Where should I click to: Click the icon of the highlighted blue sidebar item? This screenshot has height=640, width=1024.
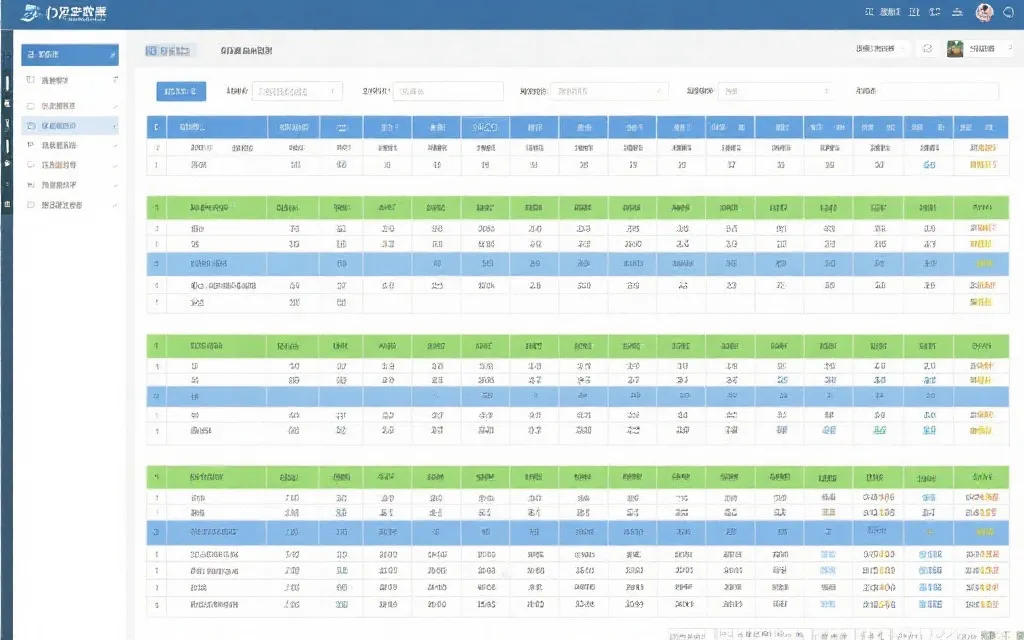pos(30,54)
